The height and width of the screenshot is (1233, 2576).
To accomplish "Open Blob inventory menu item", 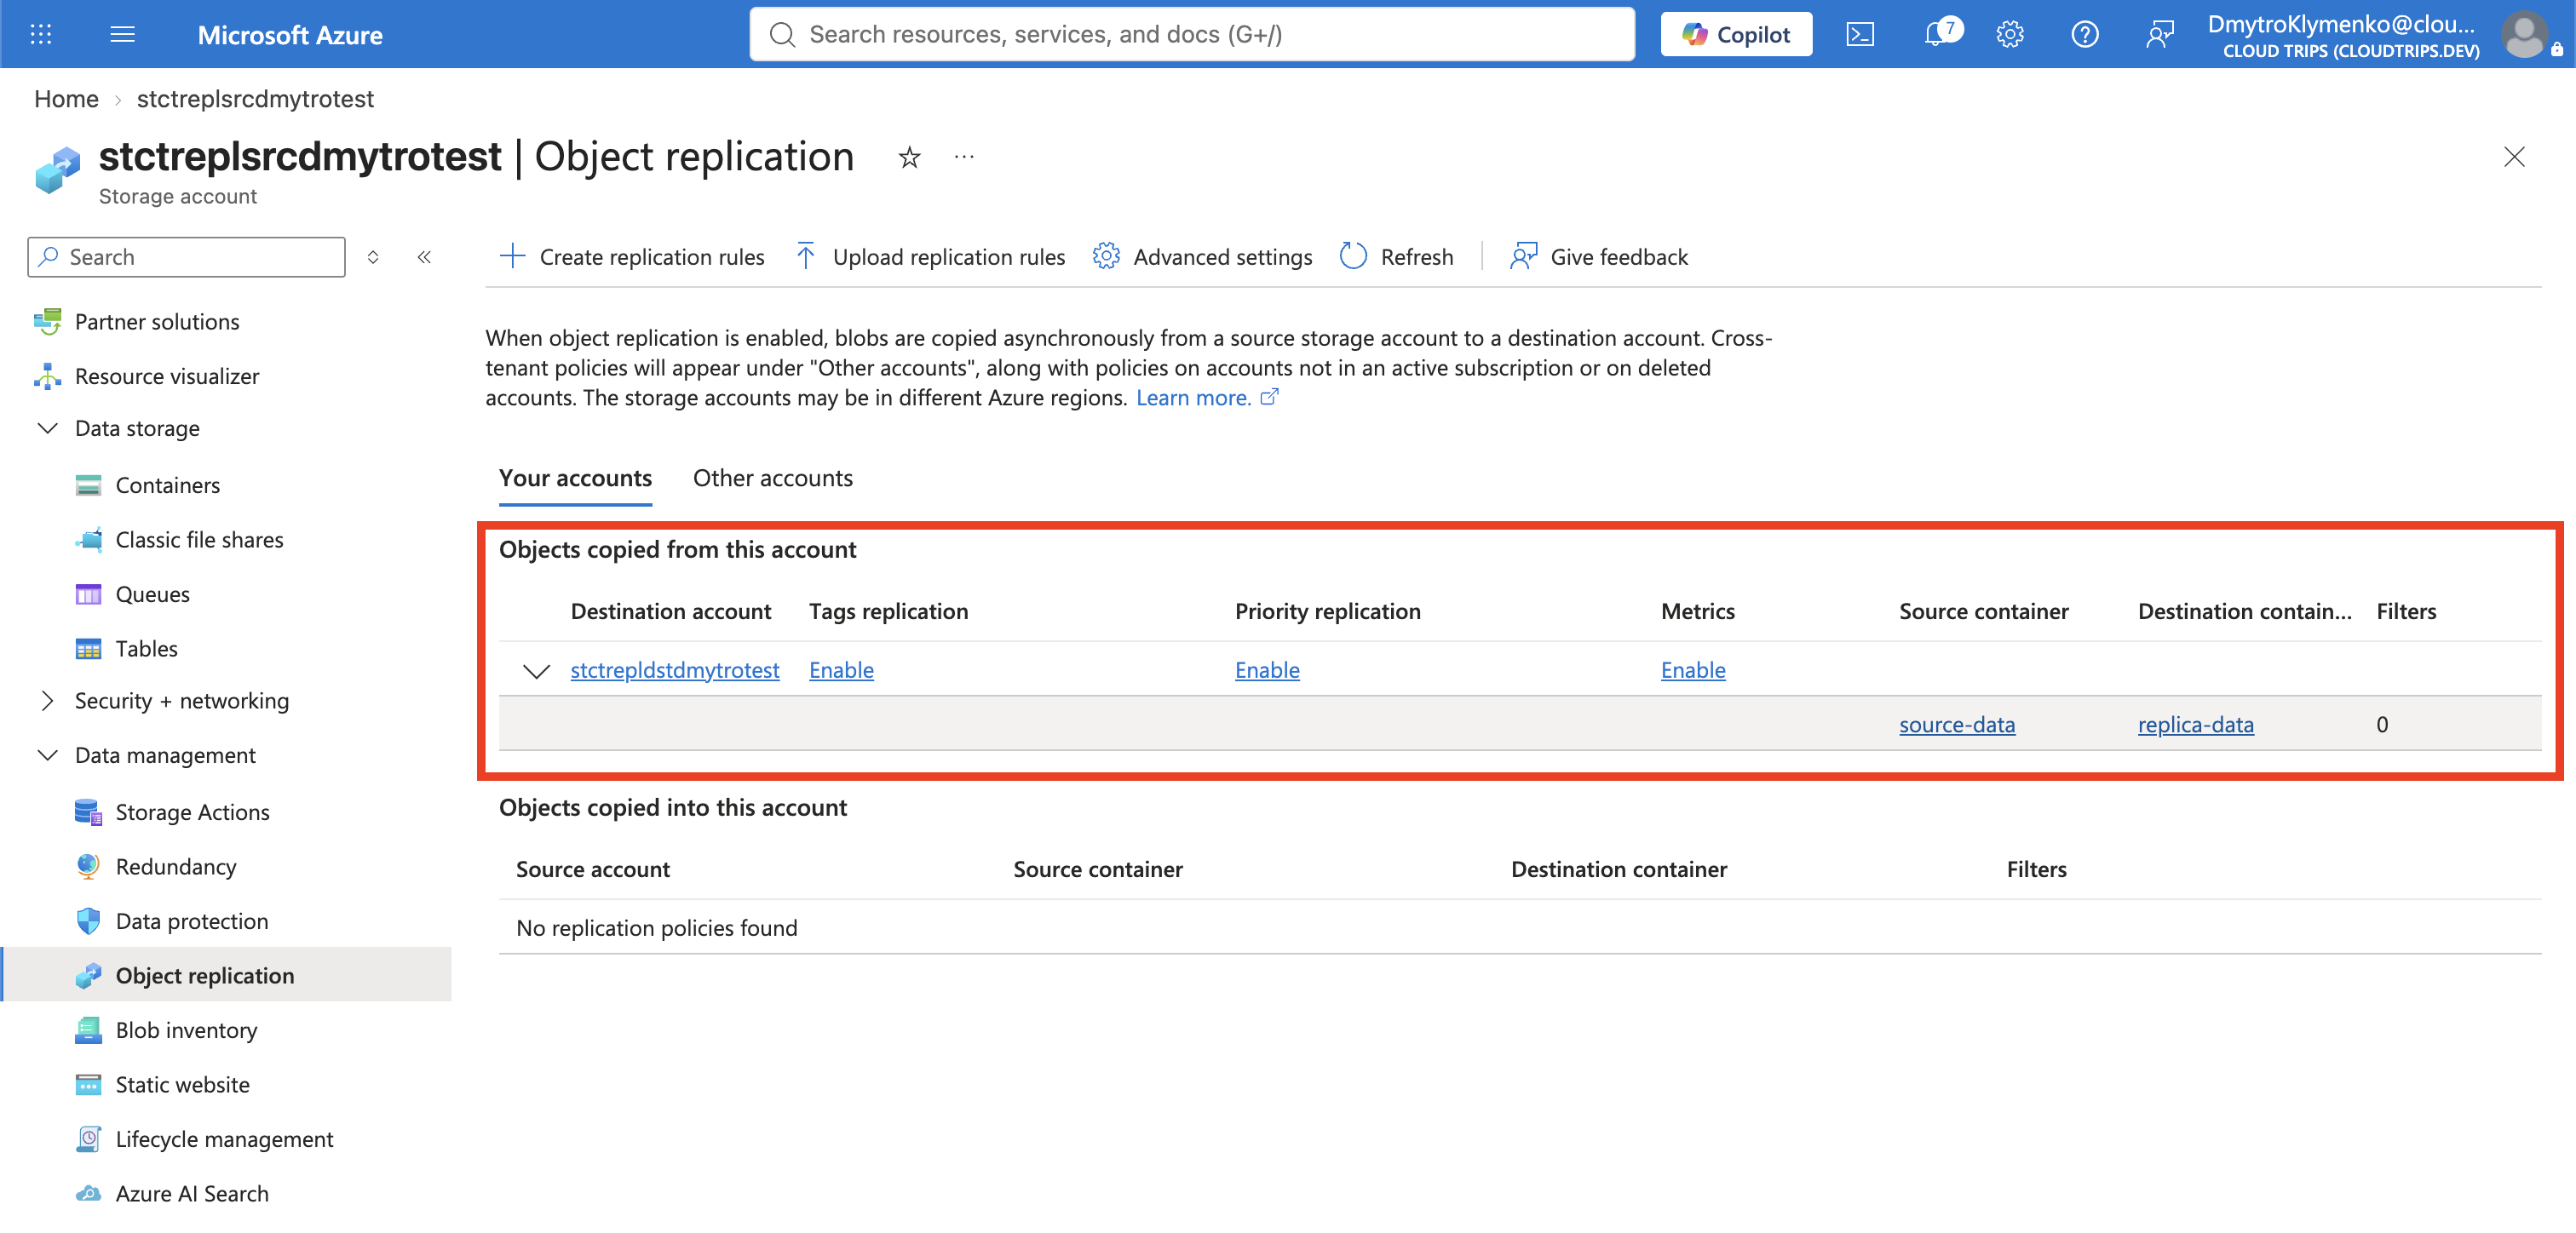I will (186, 1030).
